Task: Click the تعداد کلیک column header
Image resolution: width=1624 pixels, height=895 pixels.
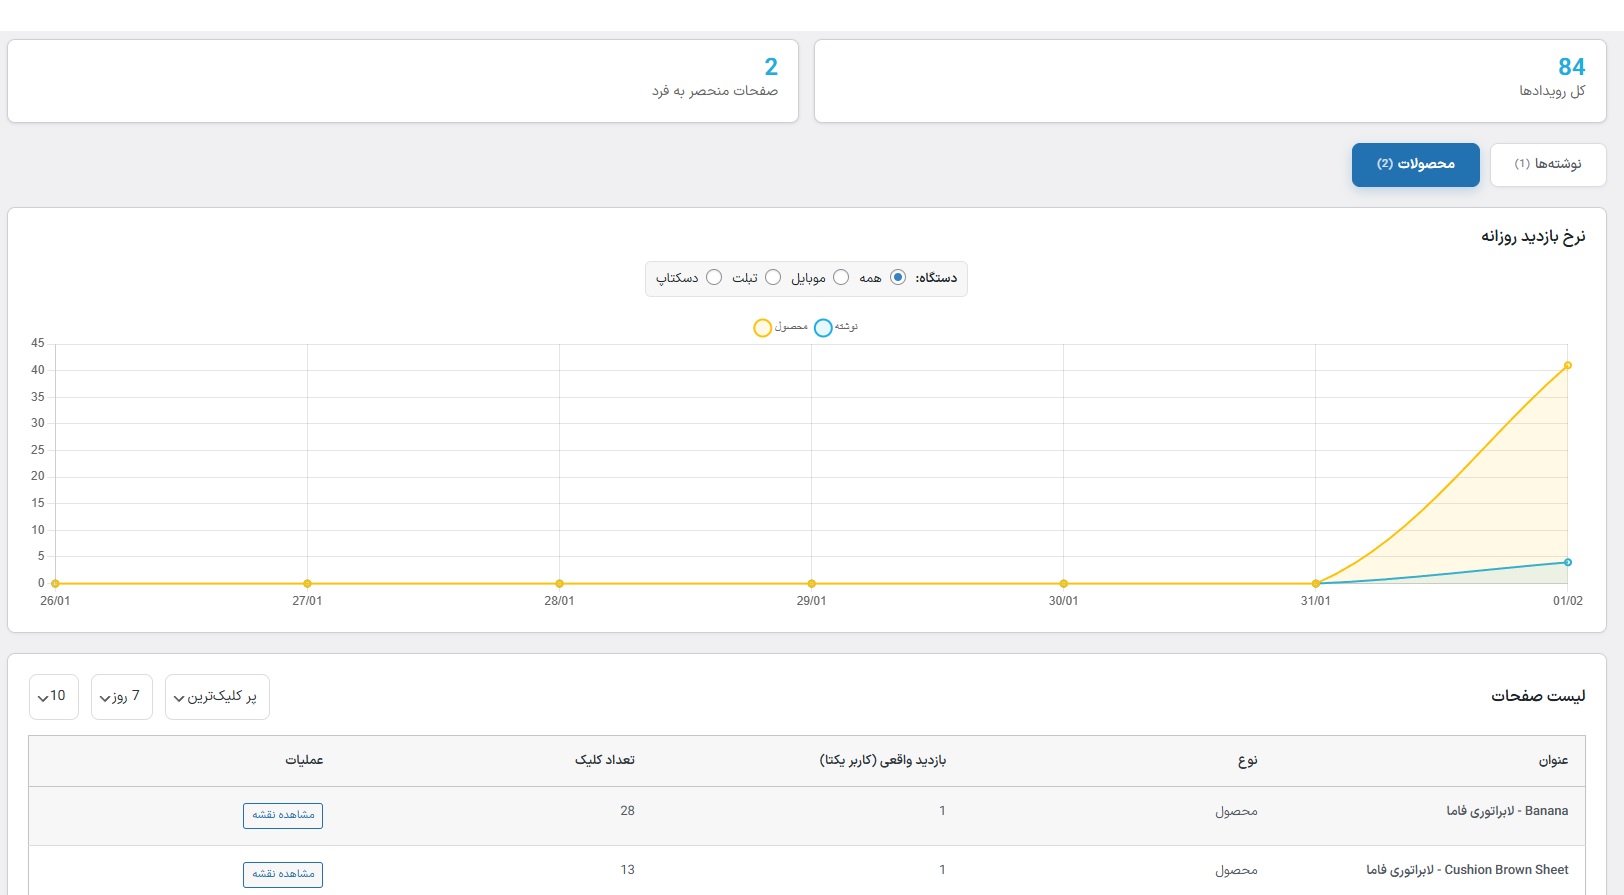Action: [x=605, y=761]
